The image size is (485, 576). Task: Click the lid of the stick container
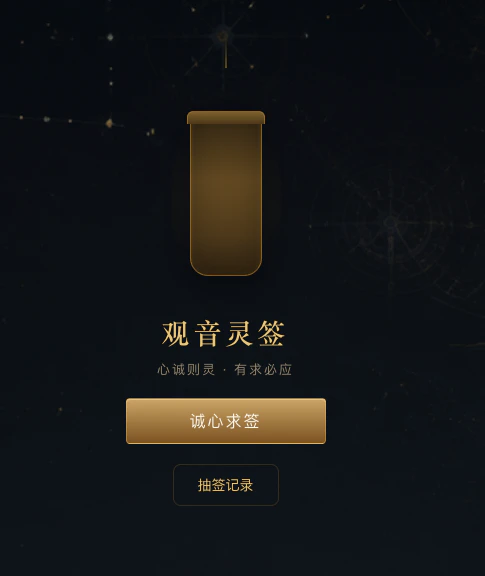226,118
